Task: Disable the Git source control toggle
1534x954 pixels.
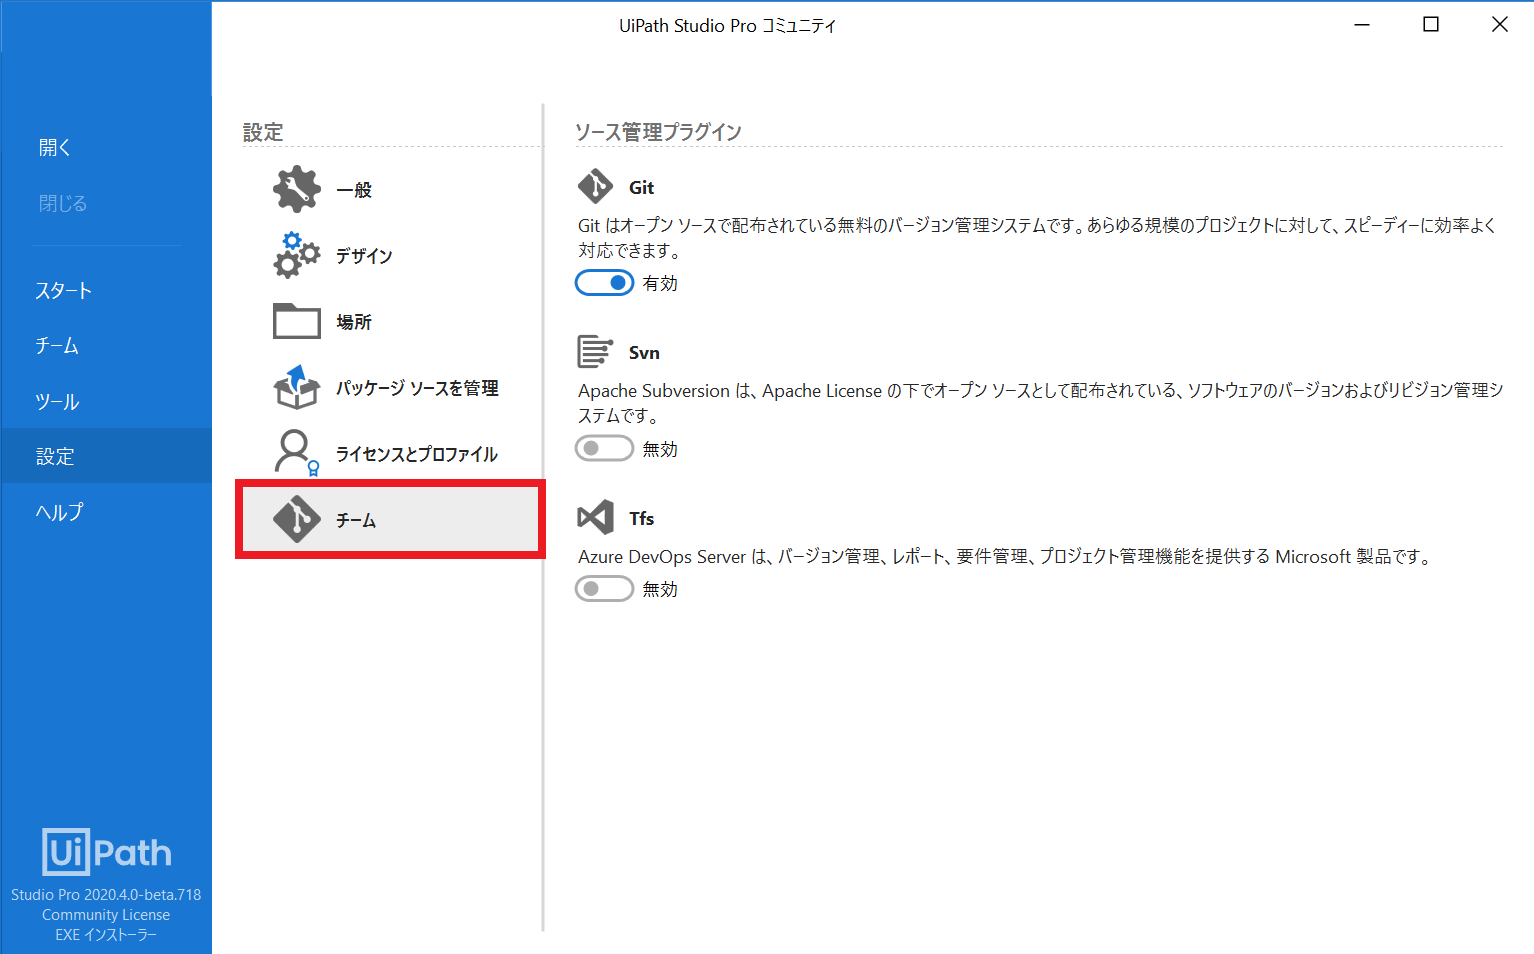Action: tap(604, 283)
